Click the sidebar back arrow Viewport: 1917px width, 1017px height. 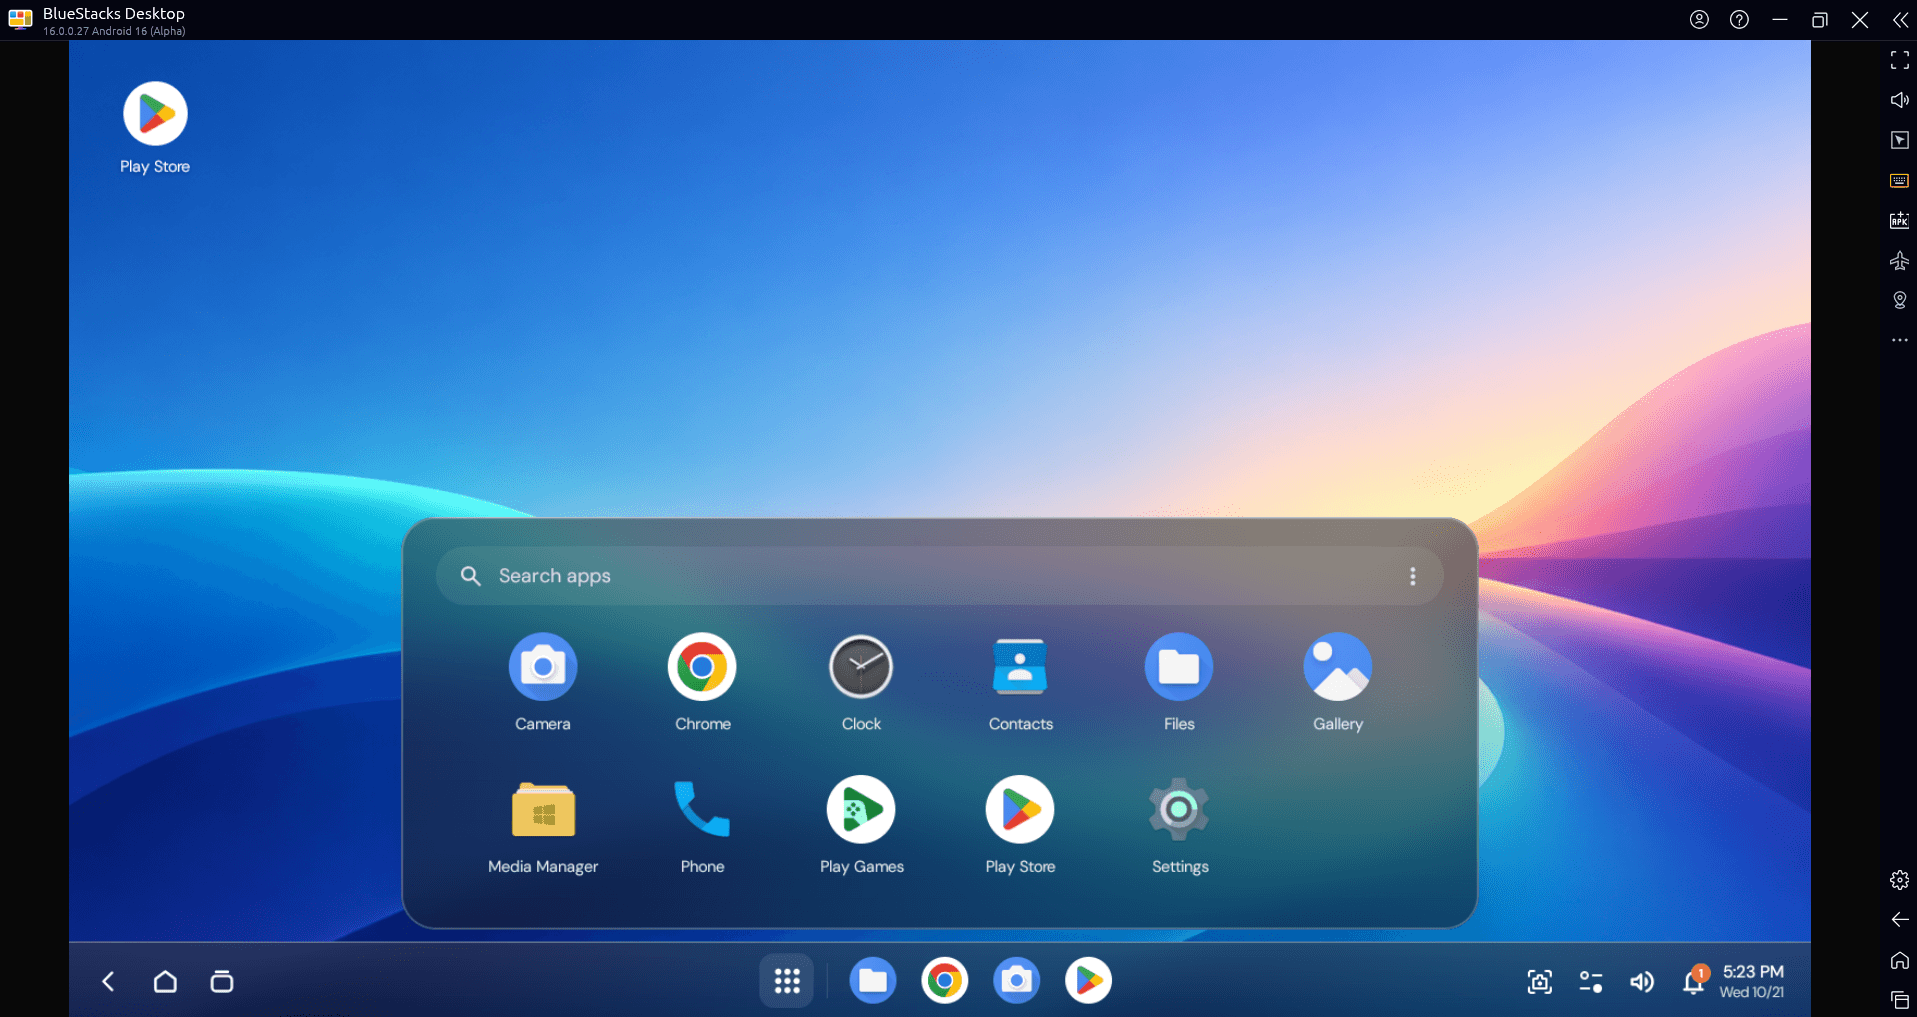point(1900,920)
